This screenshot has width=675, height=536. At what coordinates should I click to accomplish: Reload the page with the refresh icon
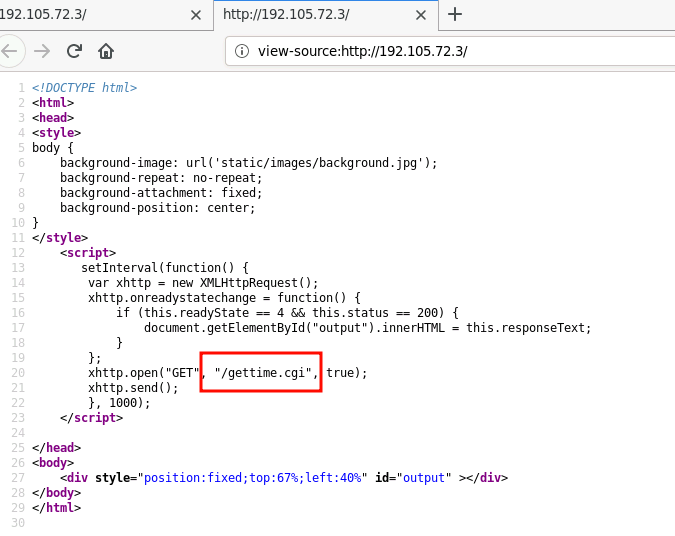(x=74, y=51)
